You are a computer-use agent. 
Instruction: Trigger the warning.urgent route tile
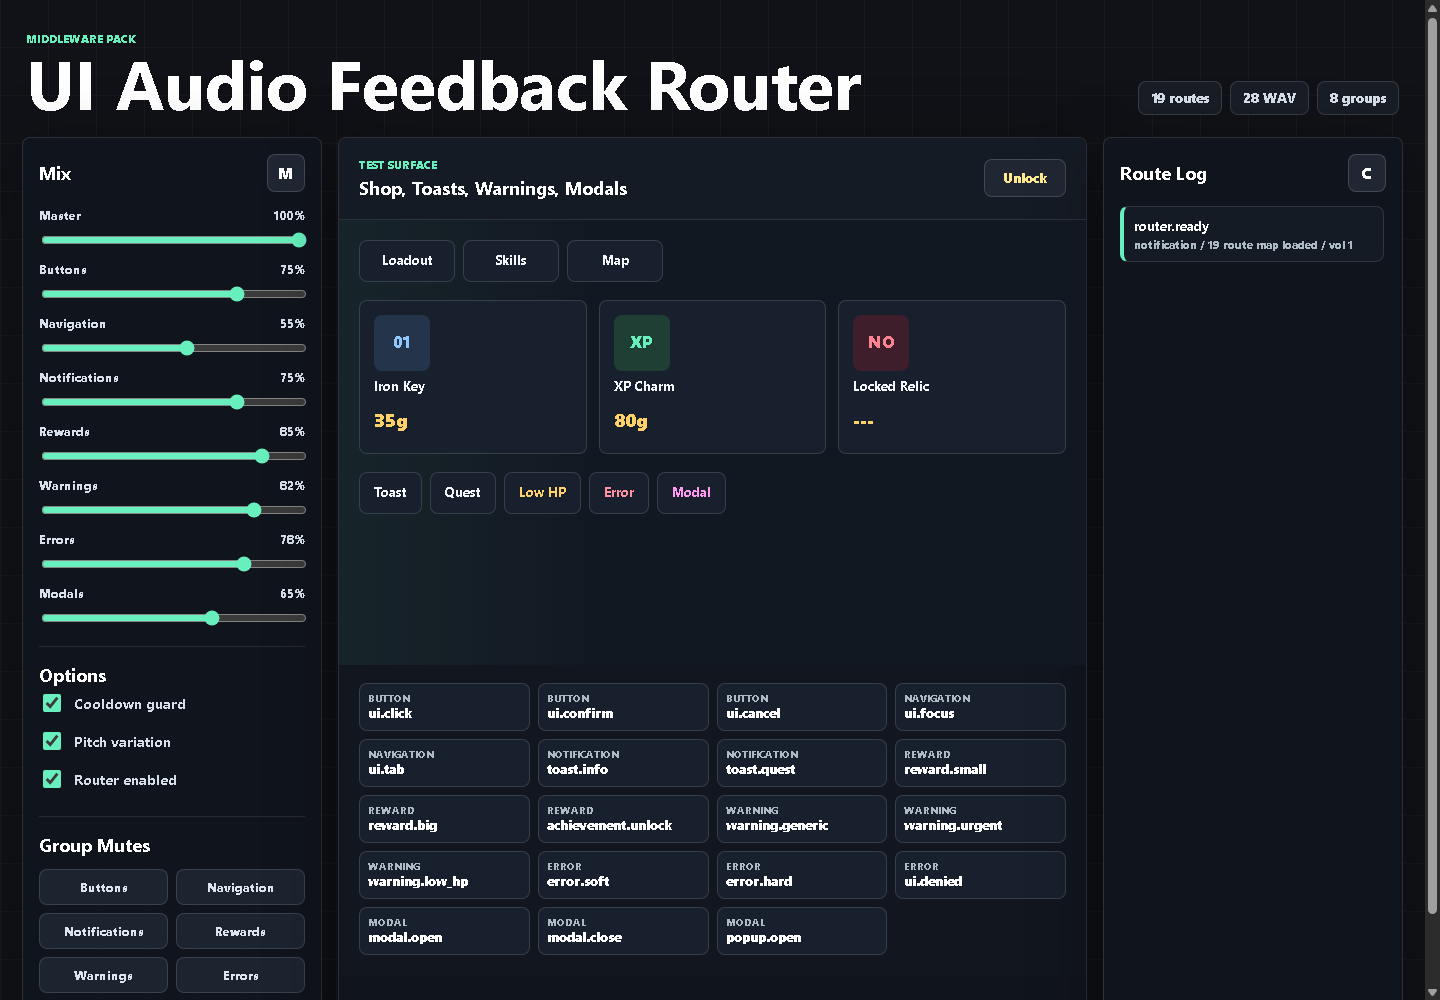coord(980,819)
